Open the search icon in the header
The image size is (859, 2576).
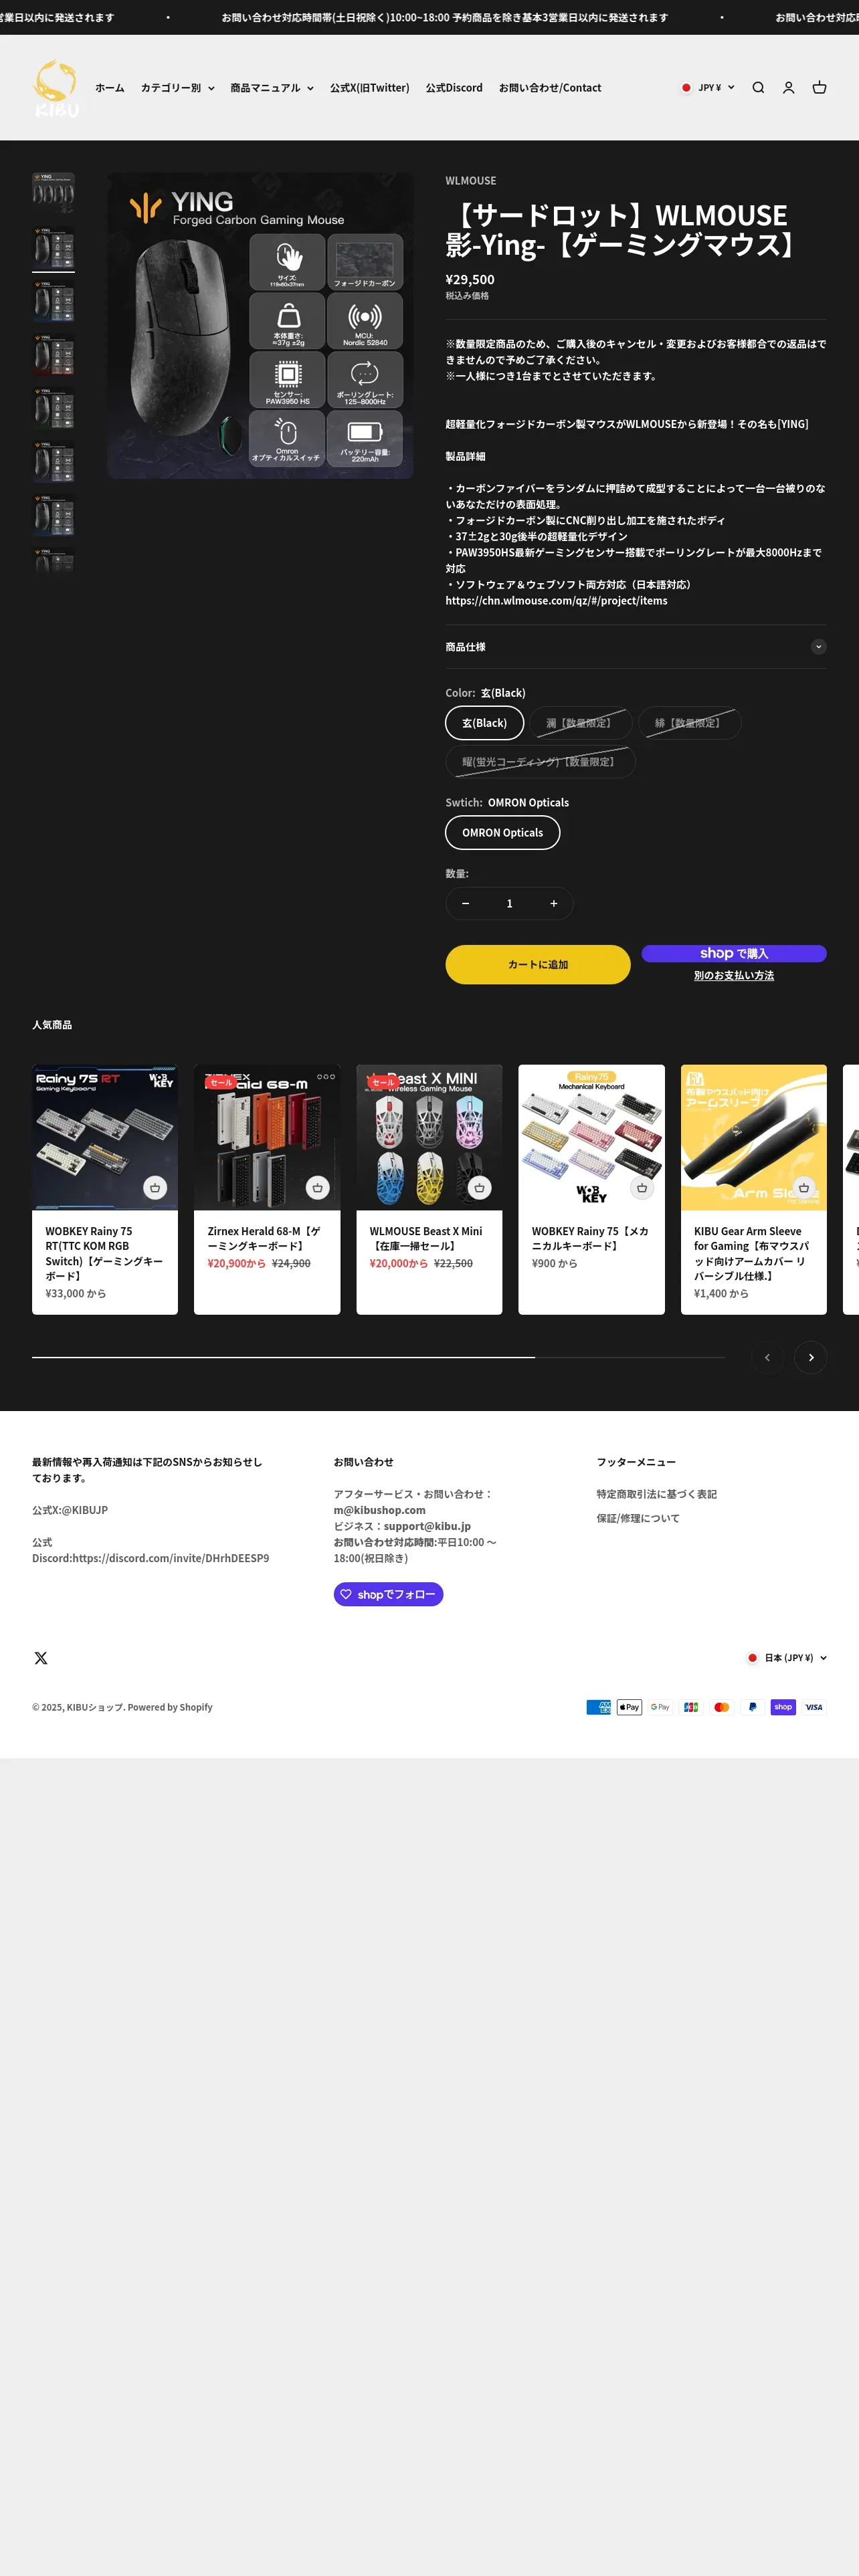coord(758,88)
